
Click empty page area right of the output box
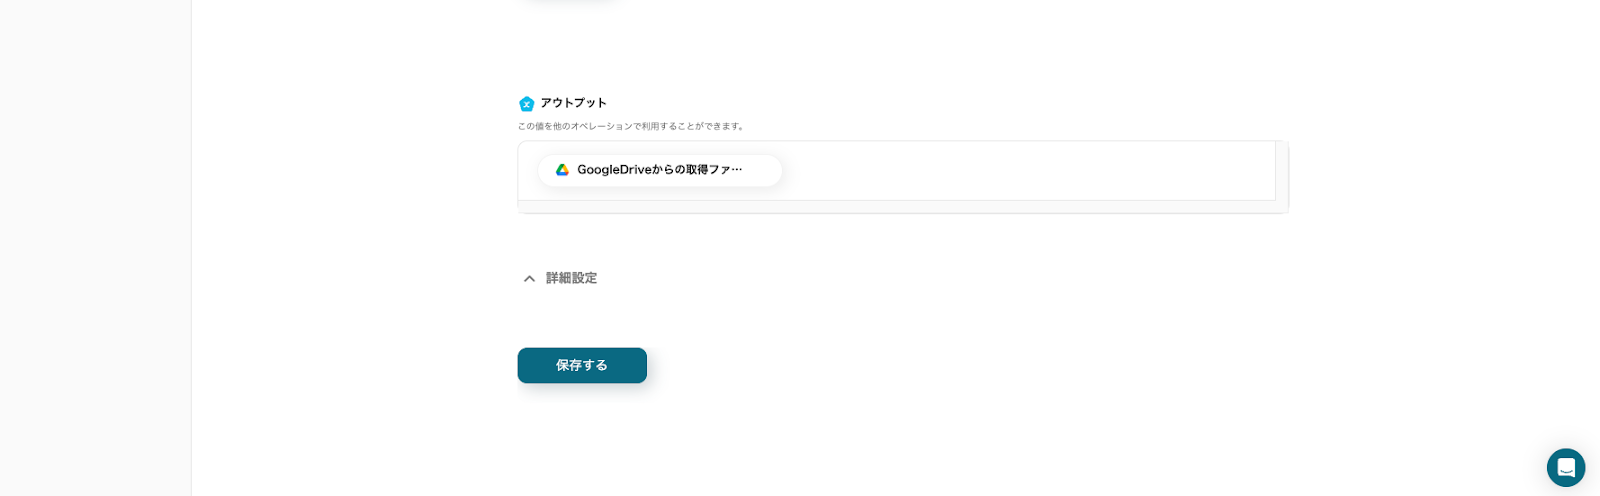pyautogui.click(x=1440, y=175)
